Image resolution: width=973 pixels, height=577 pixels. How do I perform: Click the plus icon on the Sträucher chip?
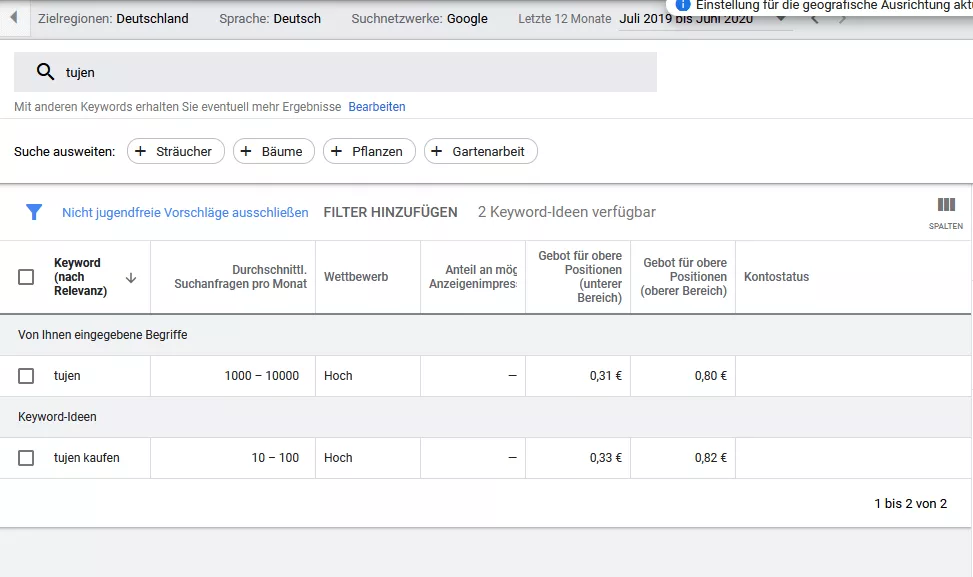pyautogui.click(x=141, y=151)
